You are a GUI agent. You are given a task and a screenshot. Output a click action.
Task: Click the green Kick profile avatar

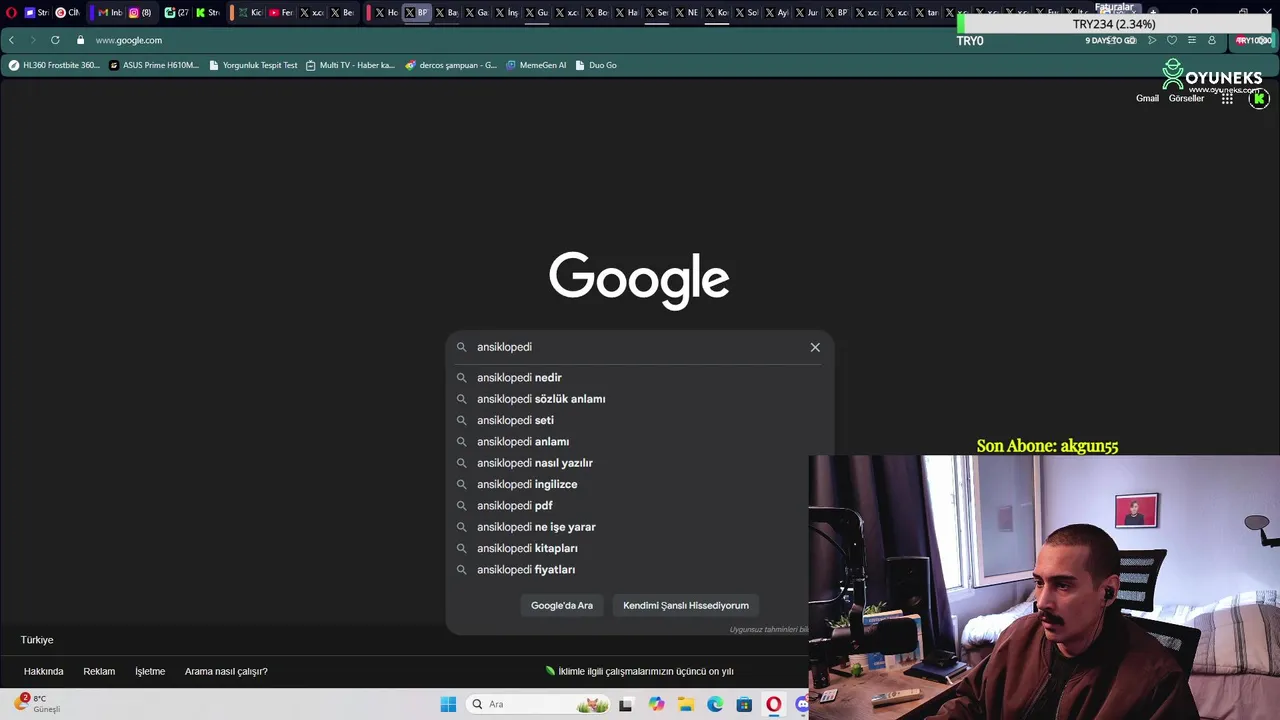pyautogui.click(x=1259, y=98)
